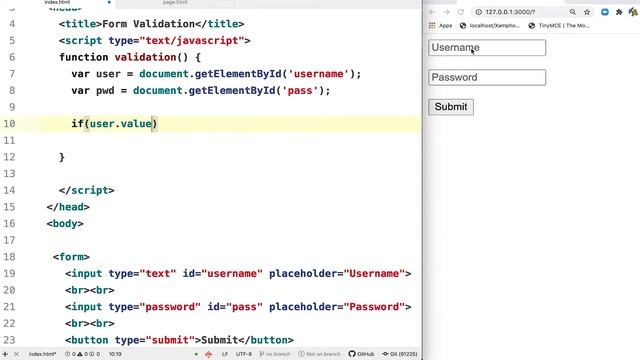Viewport: 640px width, 360px height.
Task: Open the Git panel from status bar
Action: point(400,354)
